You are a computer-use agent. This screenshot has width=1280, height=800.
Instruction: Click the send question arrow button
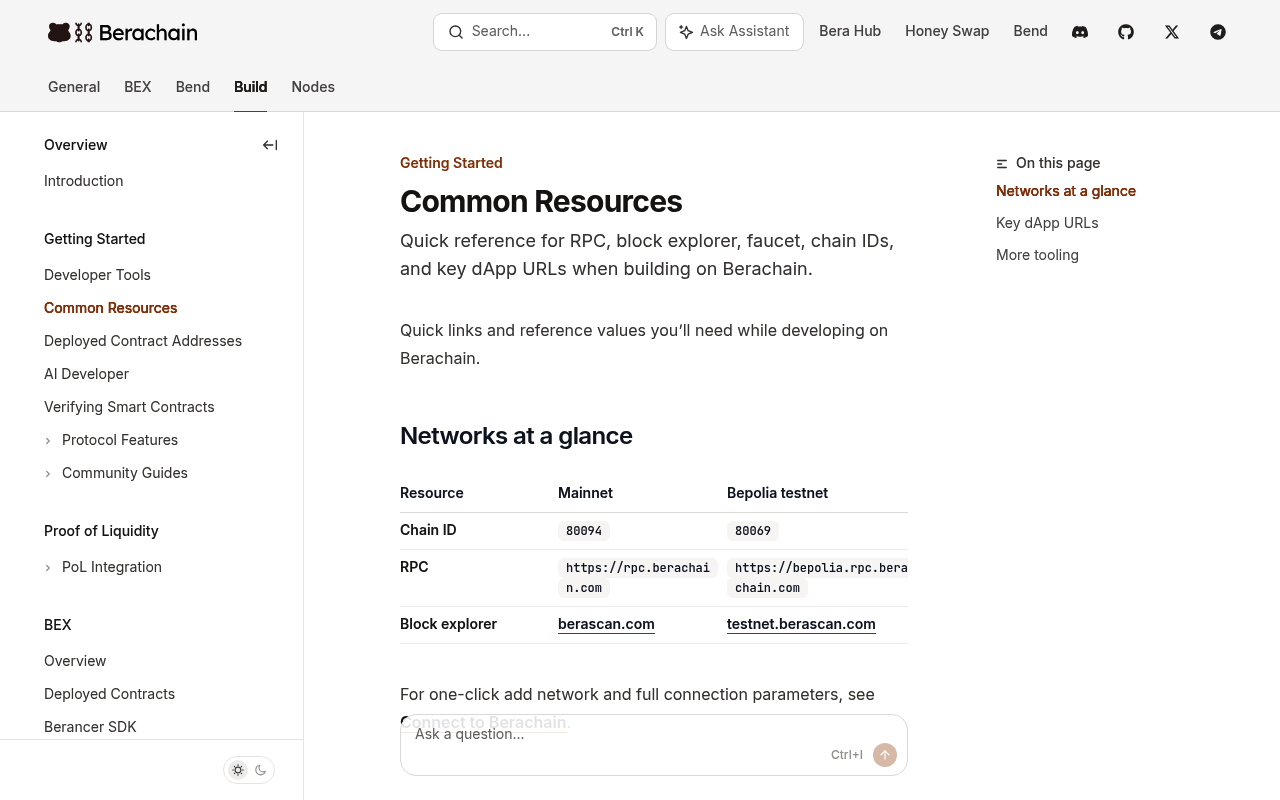pyautogui.click(x=885, y=755)
